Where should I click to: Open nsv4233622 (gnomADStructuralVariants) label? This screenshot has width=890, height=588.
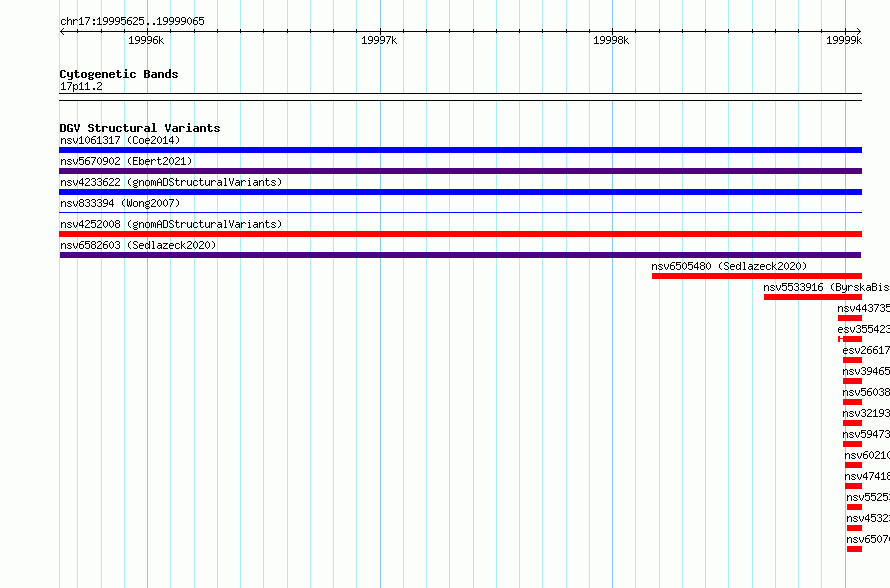171,182
